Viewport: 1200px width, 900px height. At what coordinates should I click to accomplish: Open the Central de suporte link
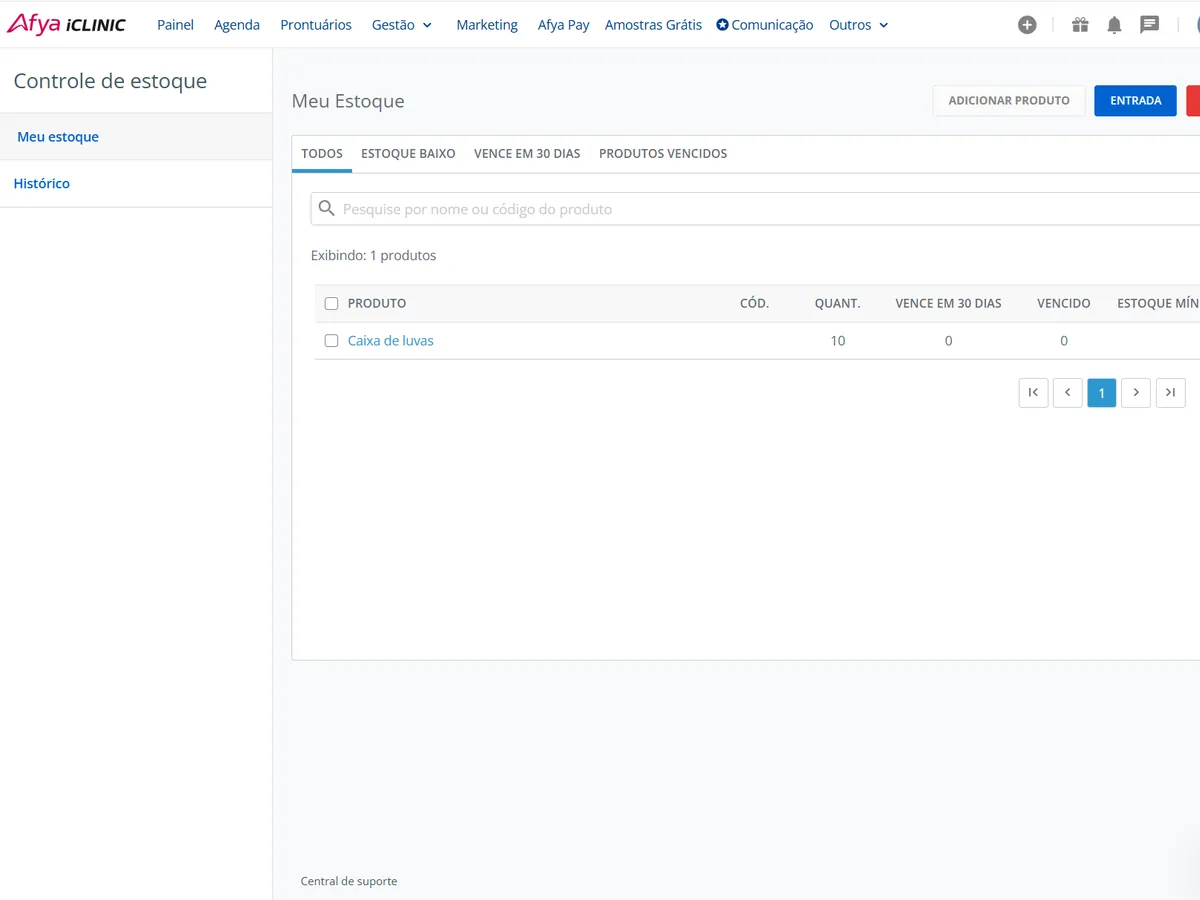point(349,881)
